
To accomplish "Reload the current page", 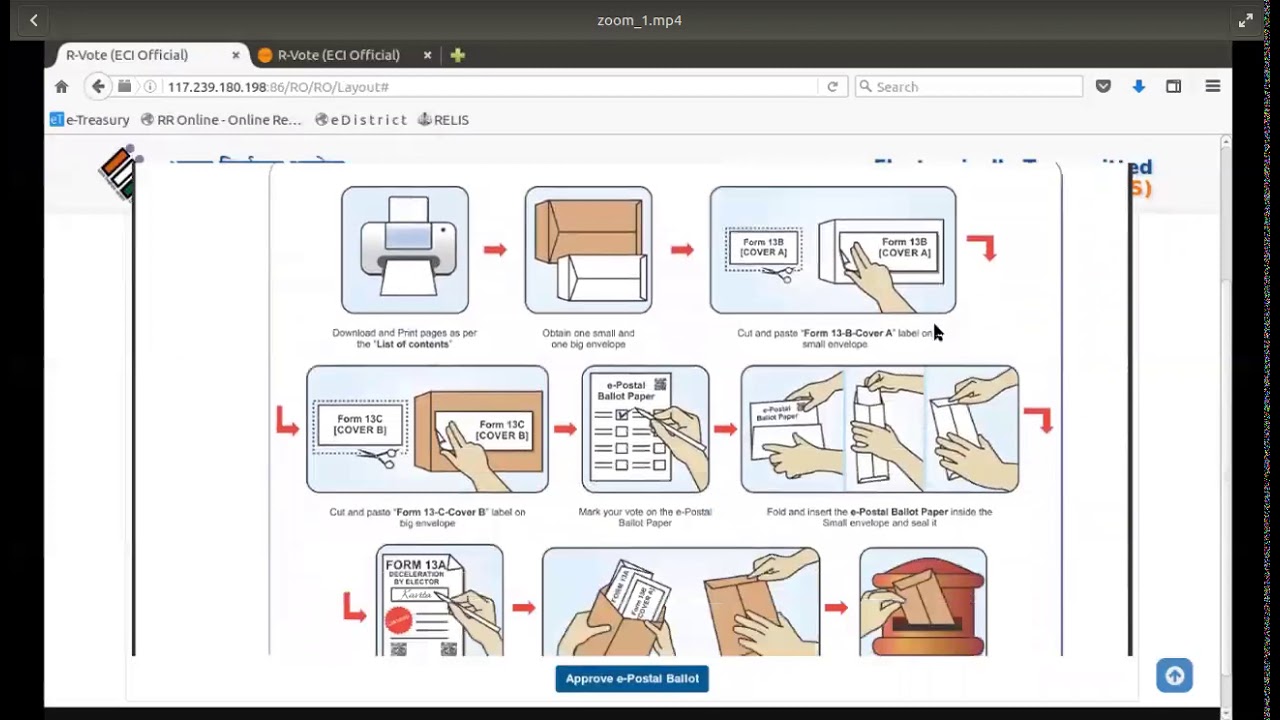I will 832,87.
